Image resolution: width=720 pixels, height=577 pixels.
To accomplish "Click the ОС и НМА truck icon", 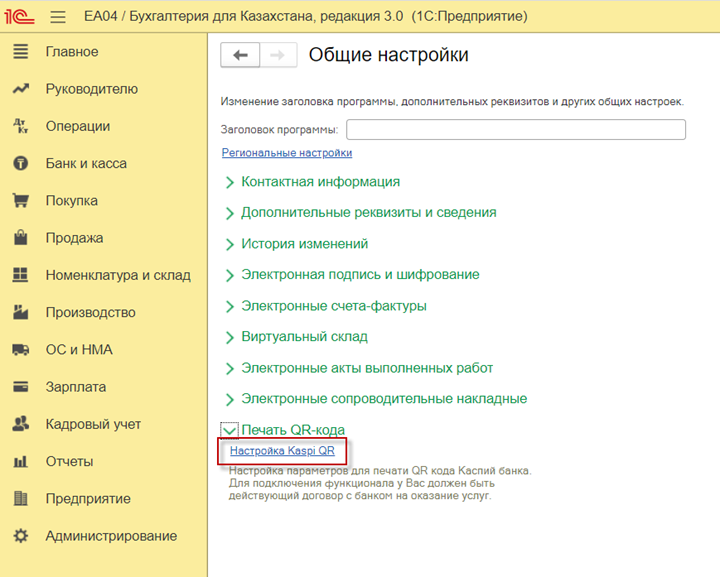I will [21, 350].
